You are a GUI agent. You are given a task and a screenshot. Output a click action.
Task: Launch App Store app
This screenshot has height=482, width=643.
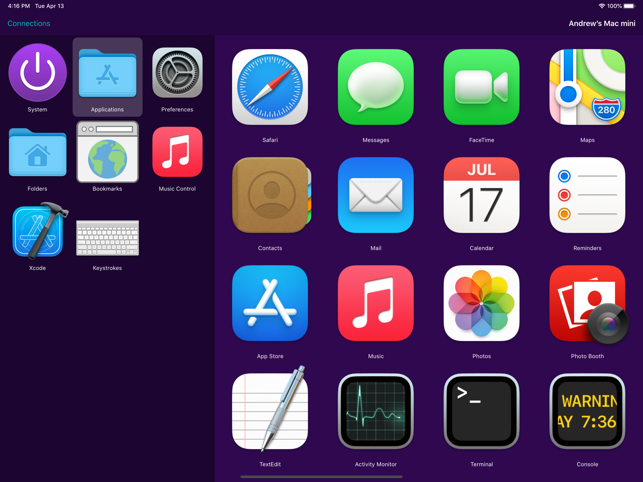click(270, 303)
